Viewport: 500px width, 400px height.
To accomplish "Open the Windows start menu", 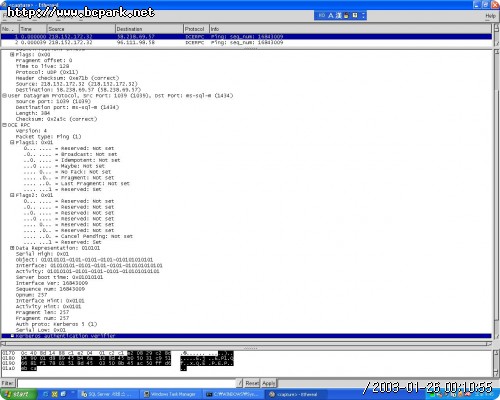I will [18, 394].
